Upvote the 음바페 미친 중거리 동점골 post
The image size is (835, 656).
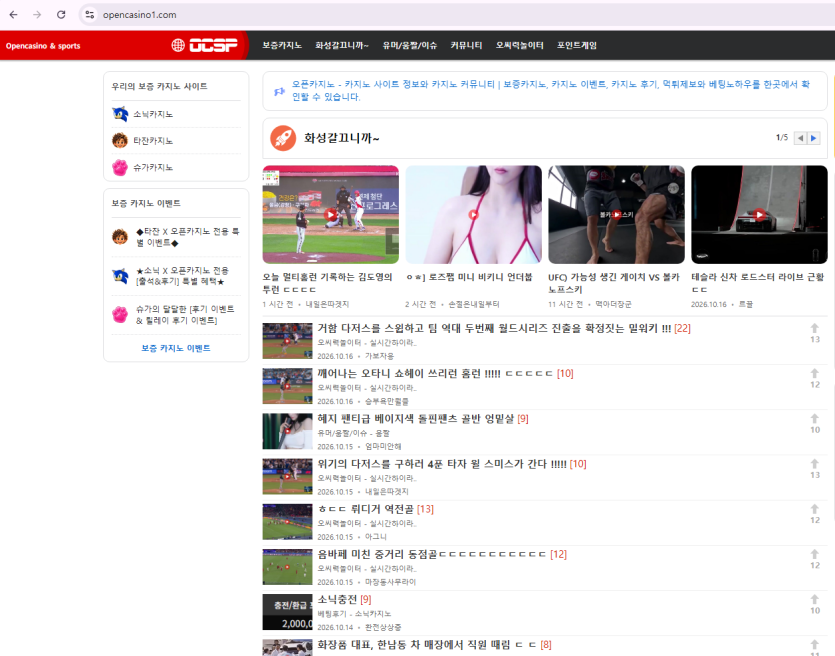(815, 554)
